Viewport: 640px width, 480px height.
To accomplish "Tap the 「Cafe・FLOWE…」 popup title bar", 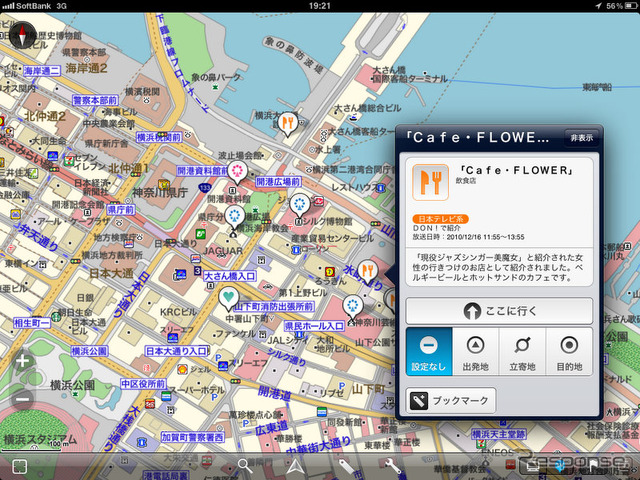I will tap(478, 138).
